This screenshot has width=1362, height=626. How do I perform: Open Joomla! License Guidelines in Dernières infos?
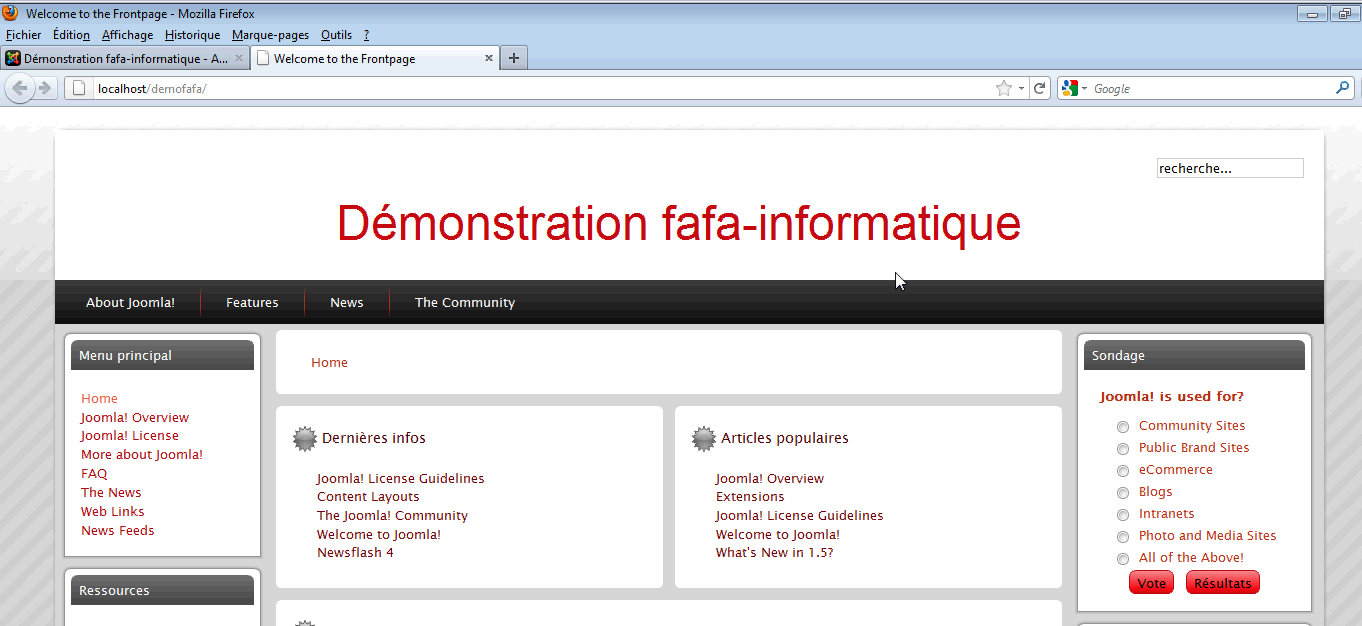pyautogui.click(x=400, y=478)
